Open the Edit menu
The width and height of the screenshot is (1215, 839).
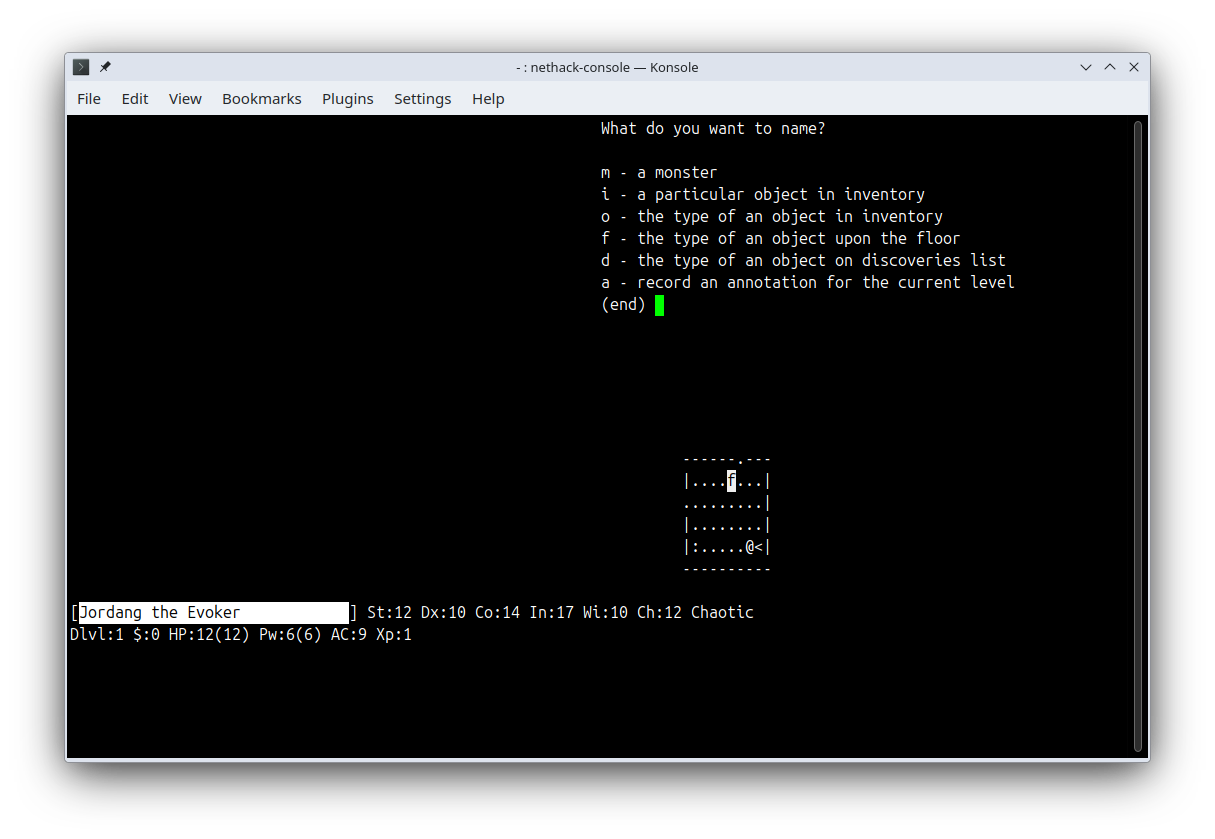[135, 98]
